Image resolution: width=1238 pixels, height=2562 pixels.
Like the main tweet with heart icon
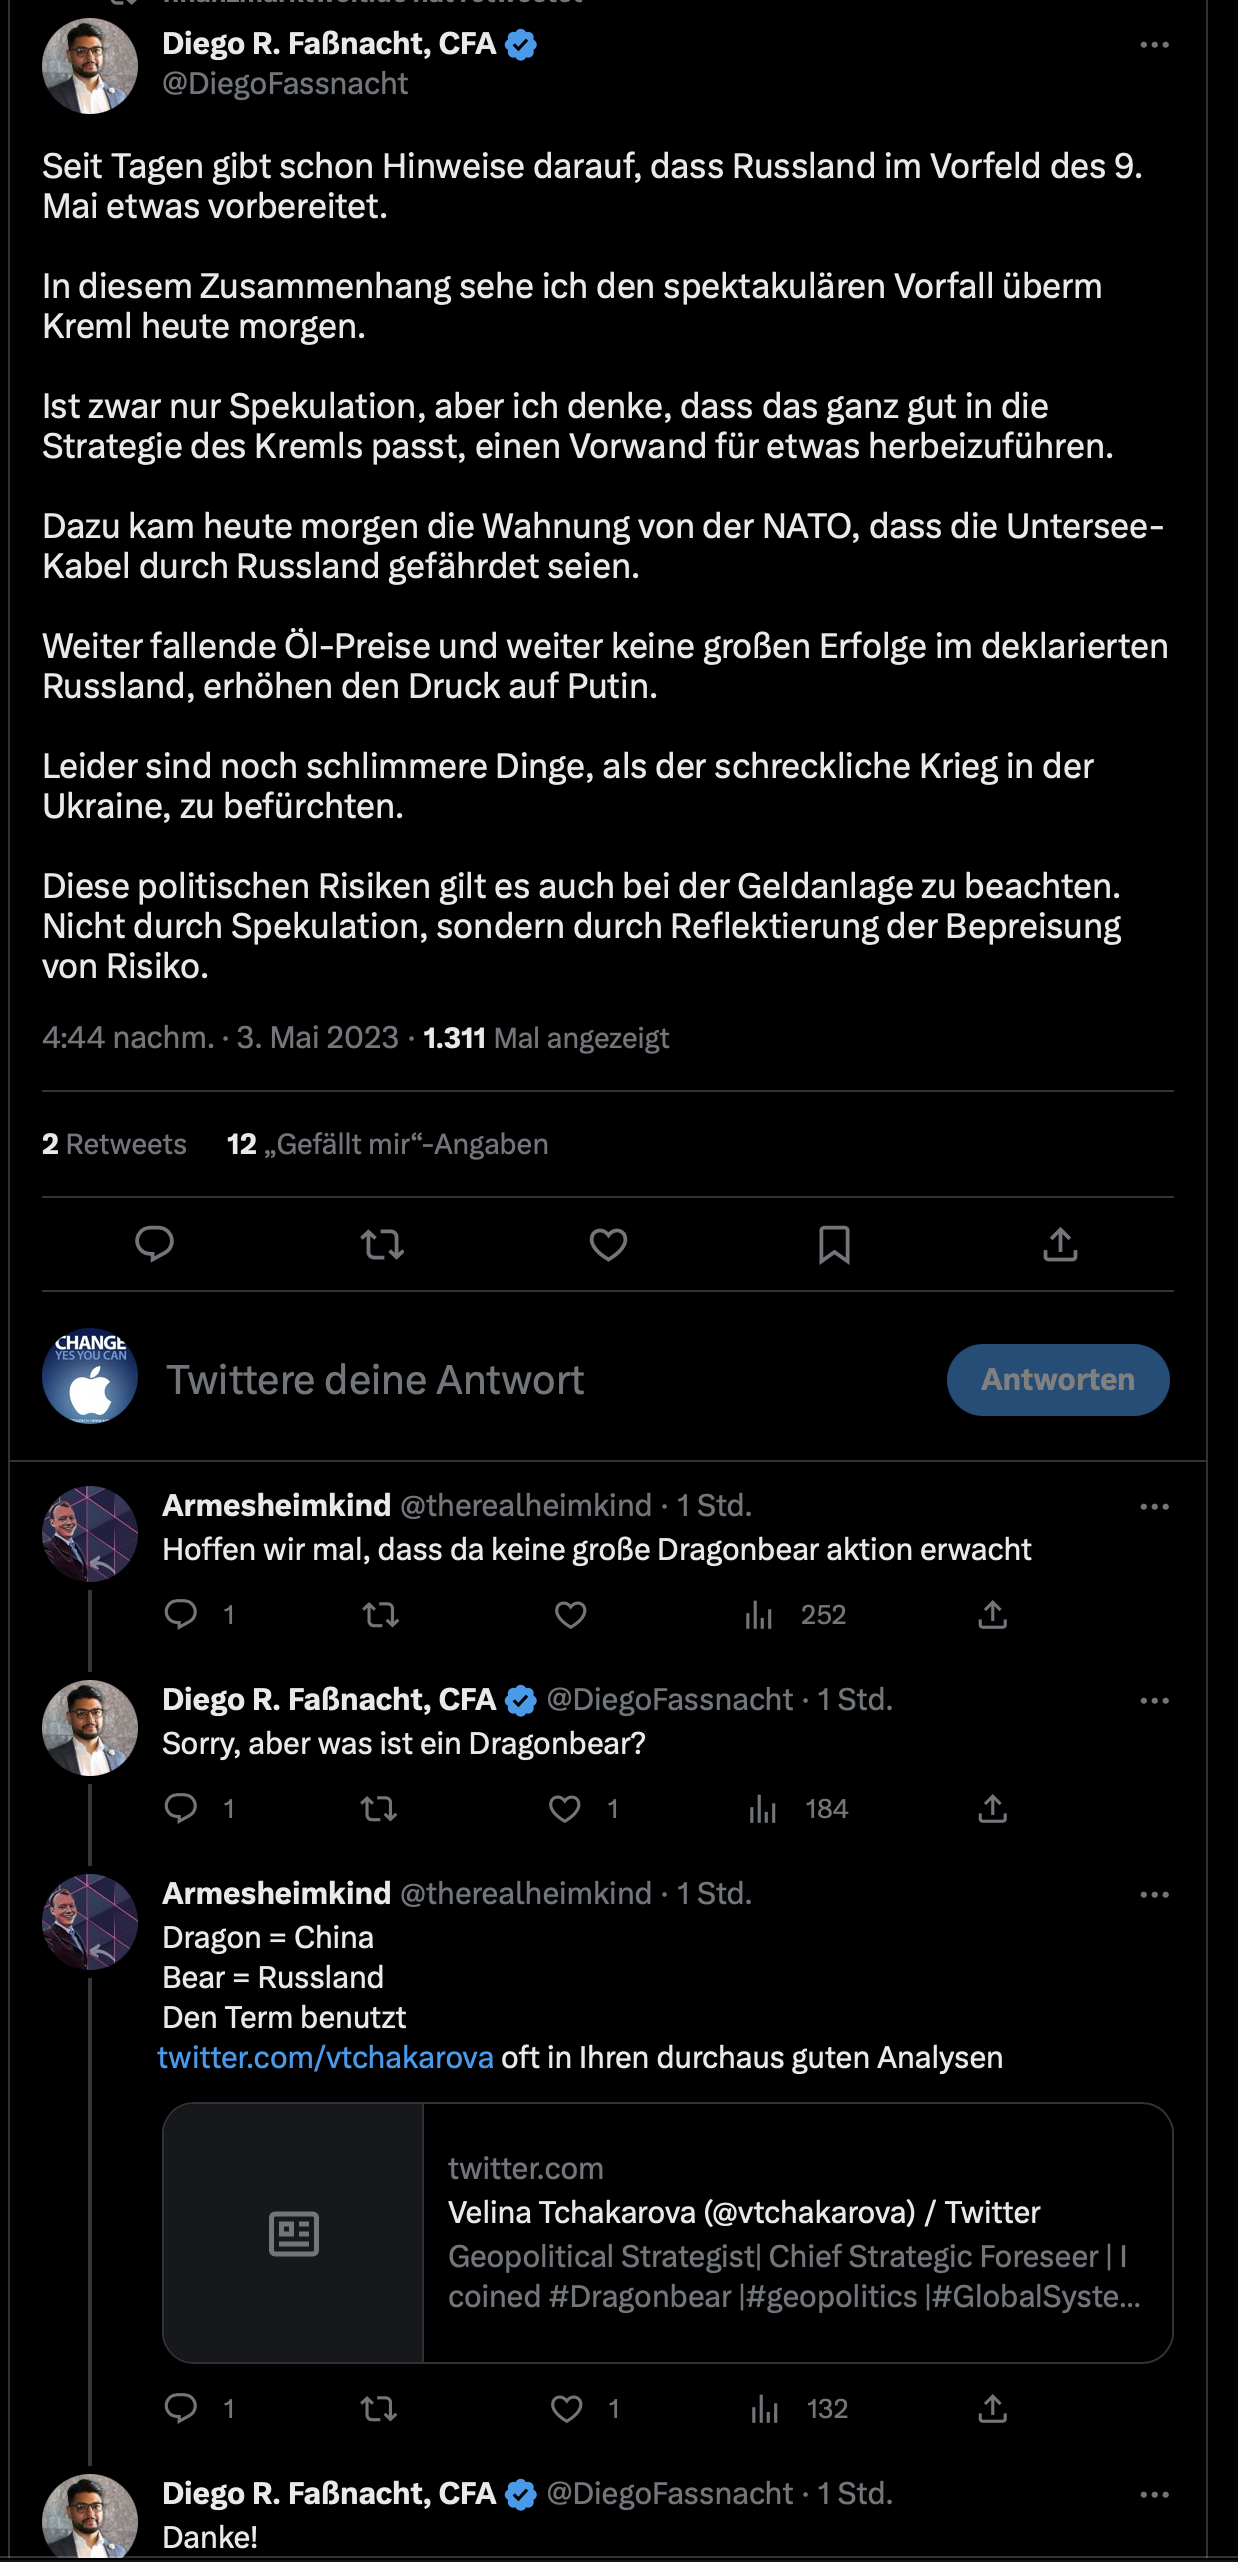click(x=608, y=1244)
